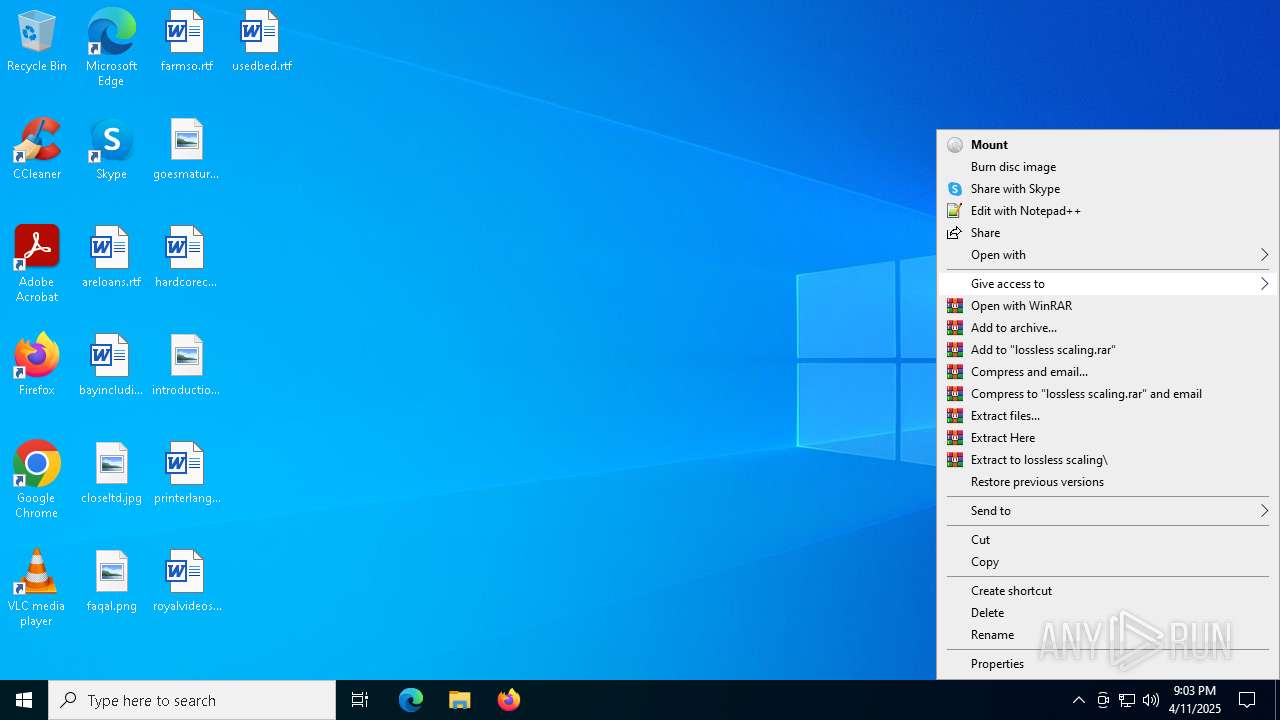Choose Compress and email...

click(1108, 372)
